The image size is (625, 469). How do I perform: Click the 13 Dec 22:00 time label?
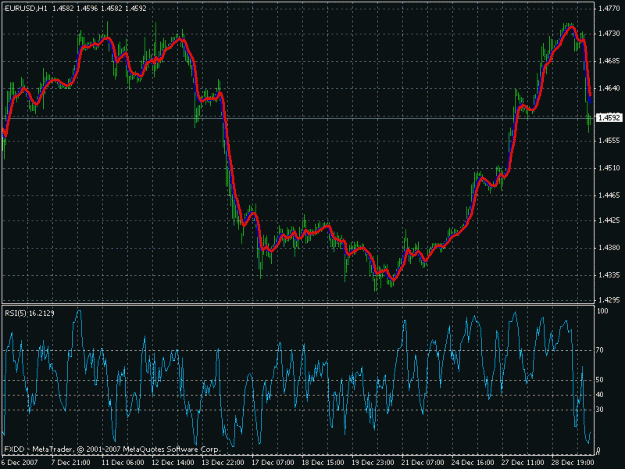click(x=223, y=463)
